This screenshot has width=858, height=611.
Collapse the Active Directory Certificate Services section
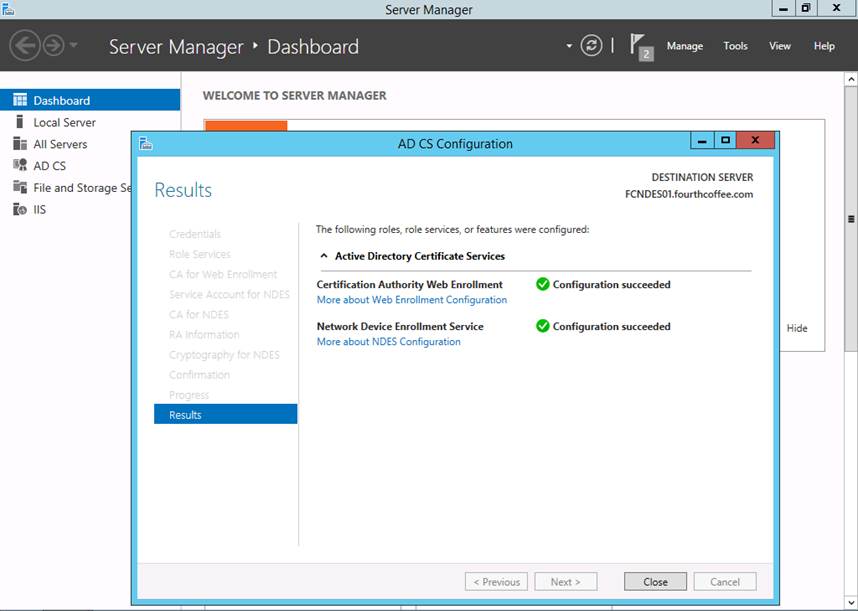[324, 256]
